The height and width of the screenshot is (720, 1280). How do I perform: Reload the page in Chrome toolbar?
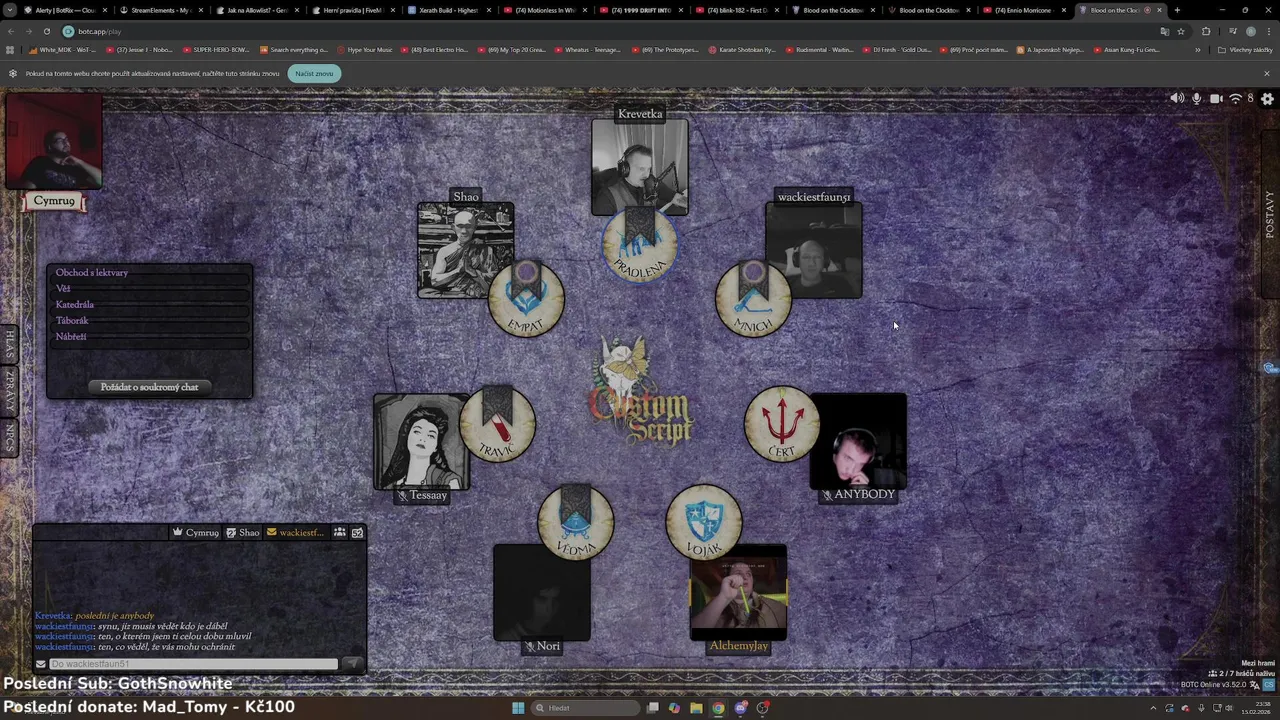pyautogui.click(x=46, y=31)
